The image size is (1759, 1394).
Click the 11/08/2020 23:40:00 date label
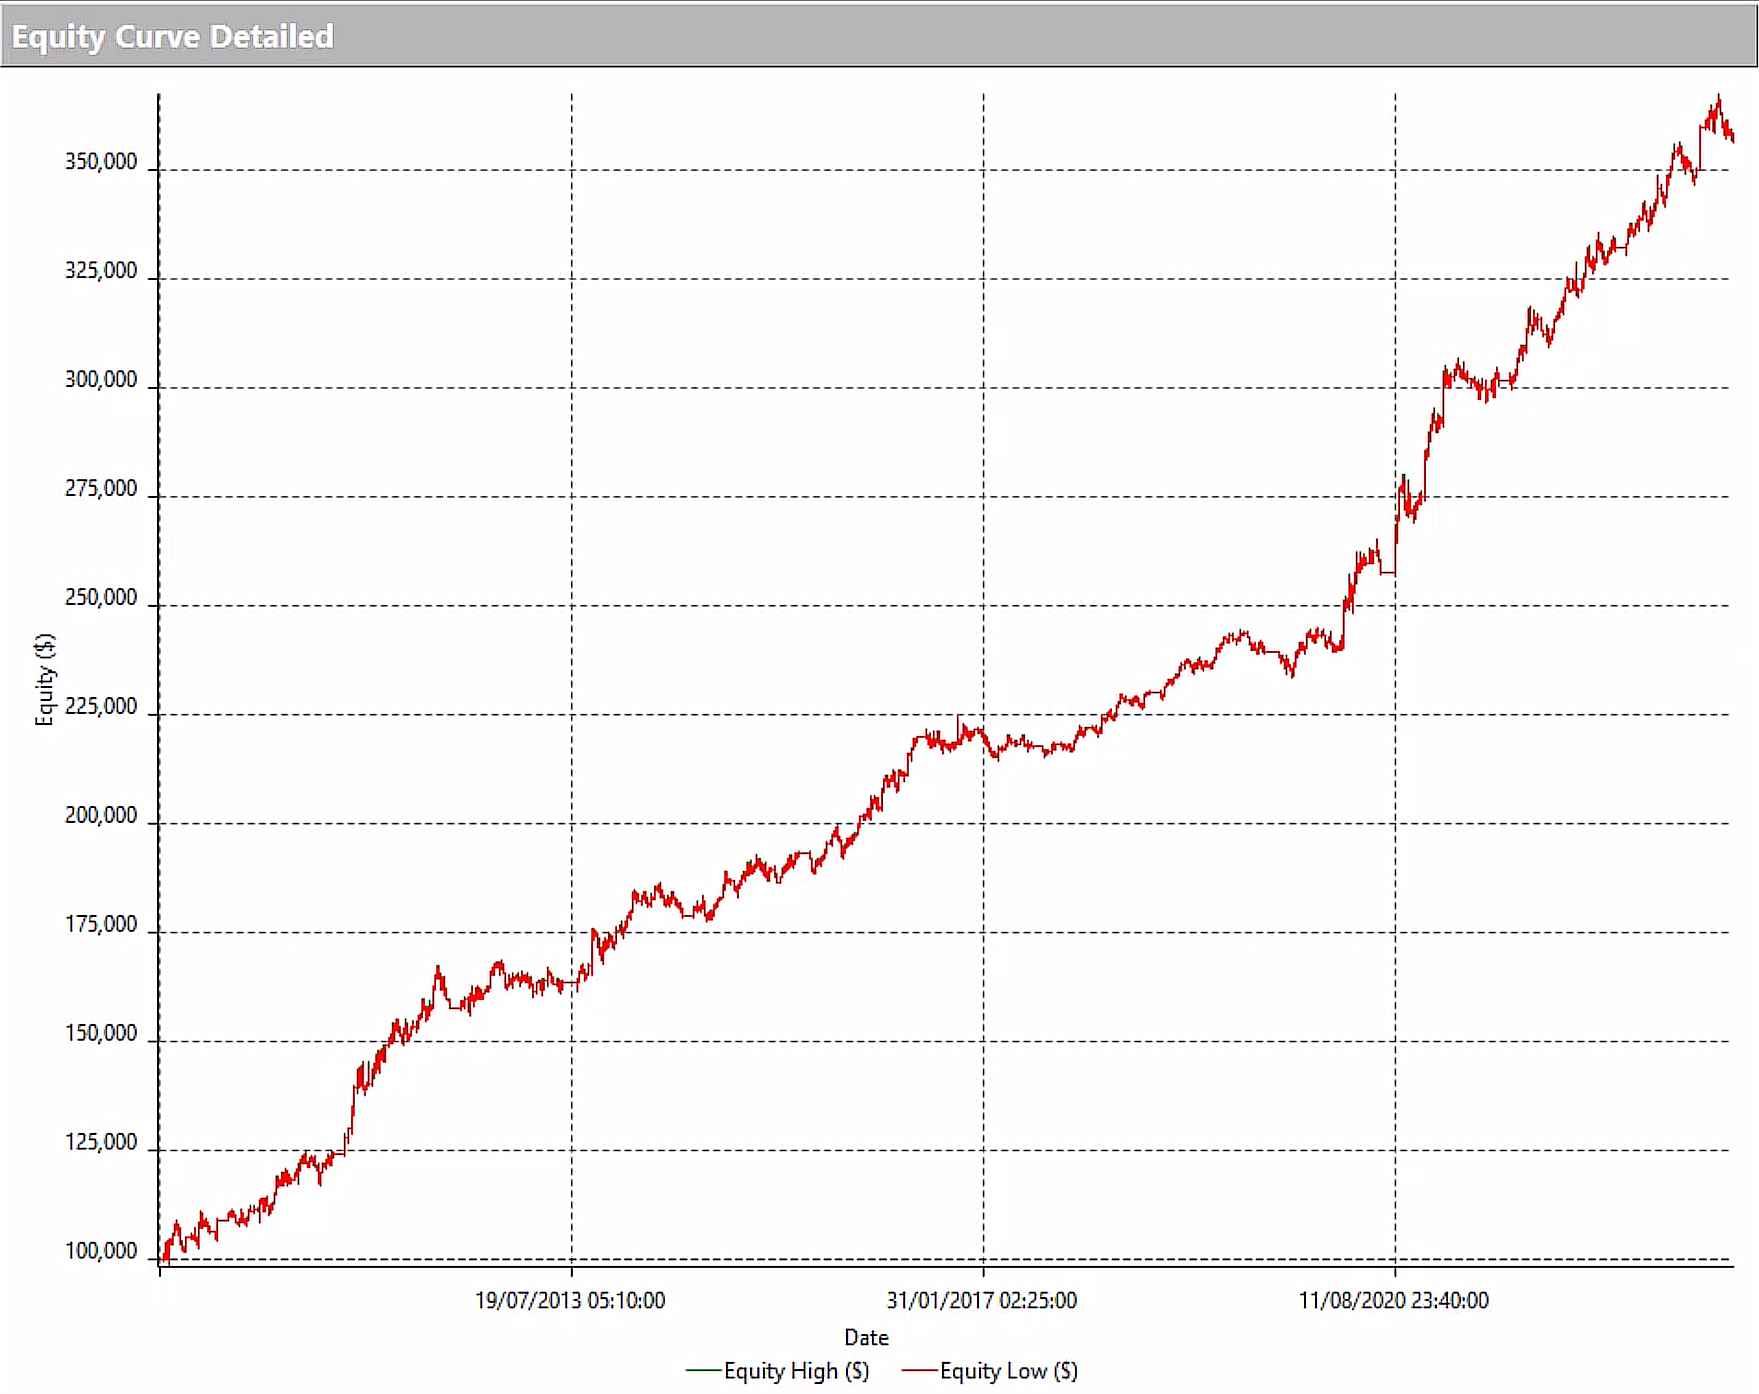pyautogui.click(x=1393, y=1300)
